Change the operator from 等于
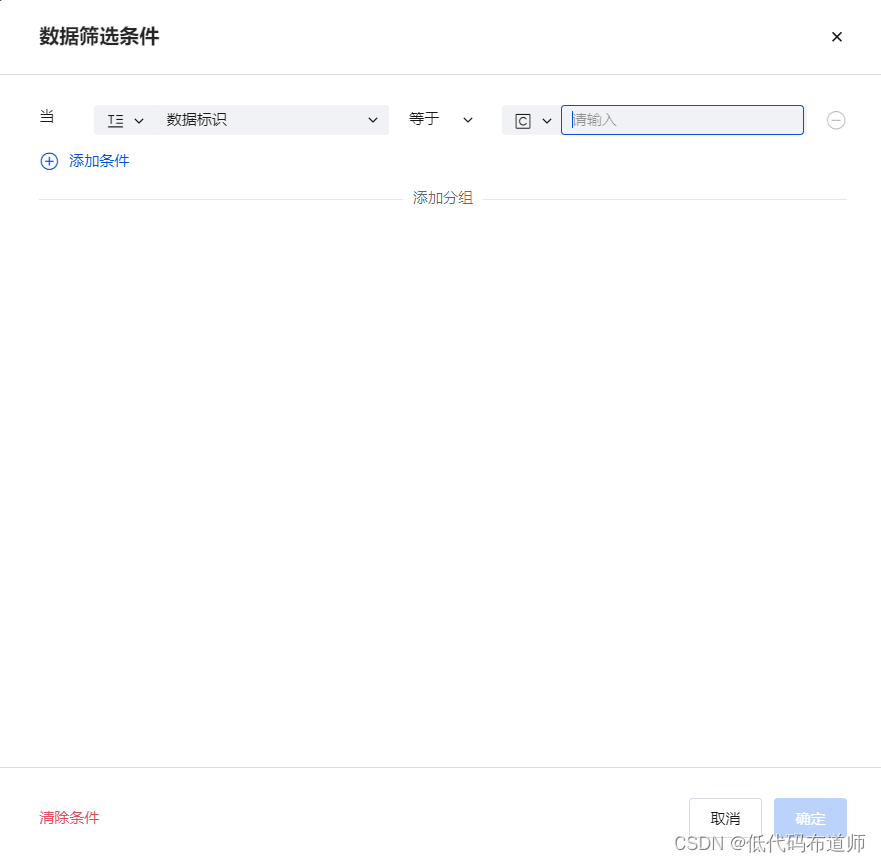 (x=441, y=120)
